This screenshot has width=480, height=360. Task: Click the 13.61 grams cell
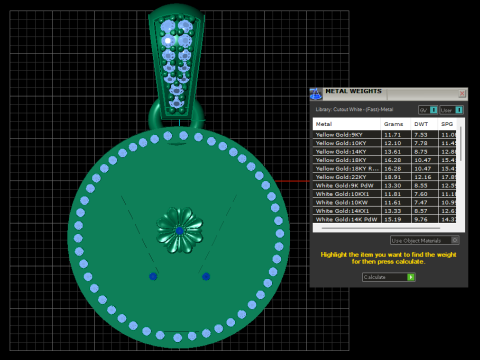(x=396, y=152)
